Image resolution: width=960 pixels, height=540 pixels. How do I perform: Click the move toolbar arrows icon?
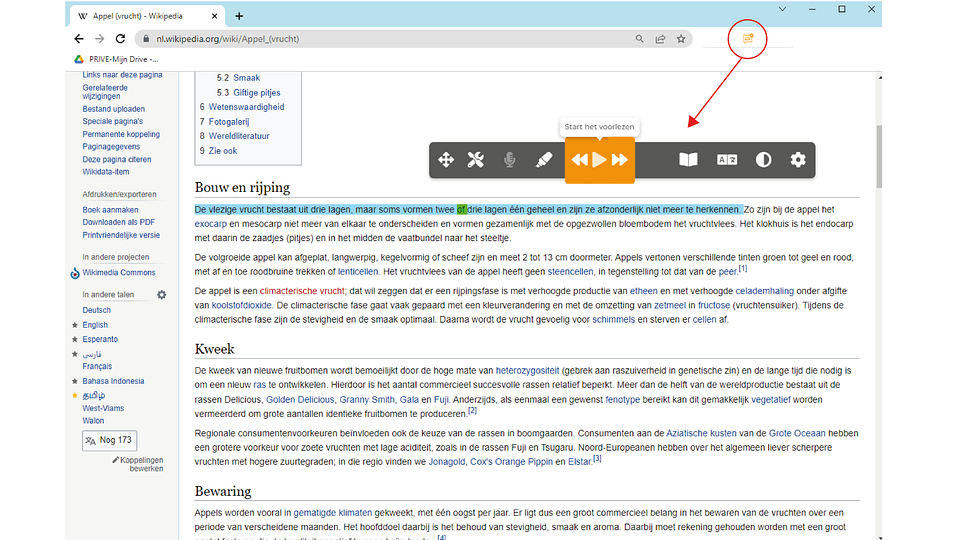point(447,160)
